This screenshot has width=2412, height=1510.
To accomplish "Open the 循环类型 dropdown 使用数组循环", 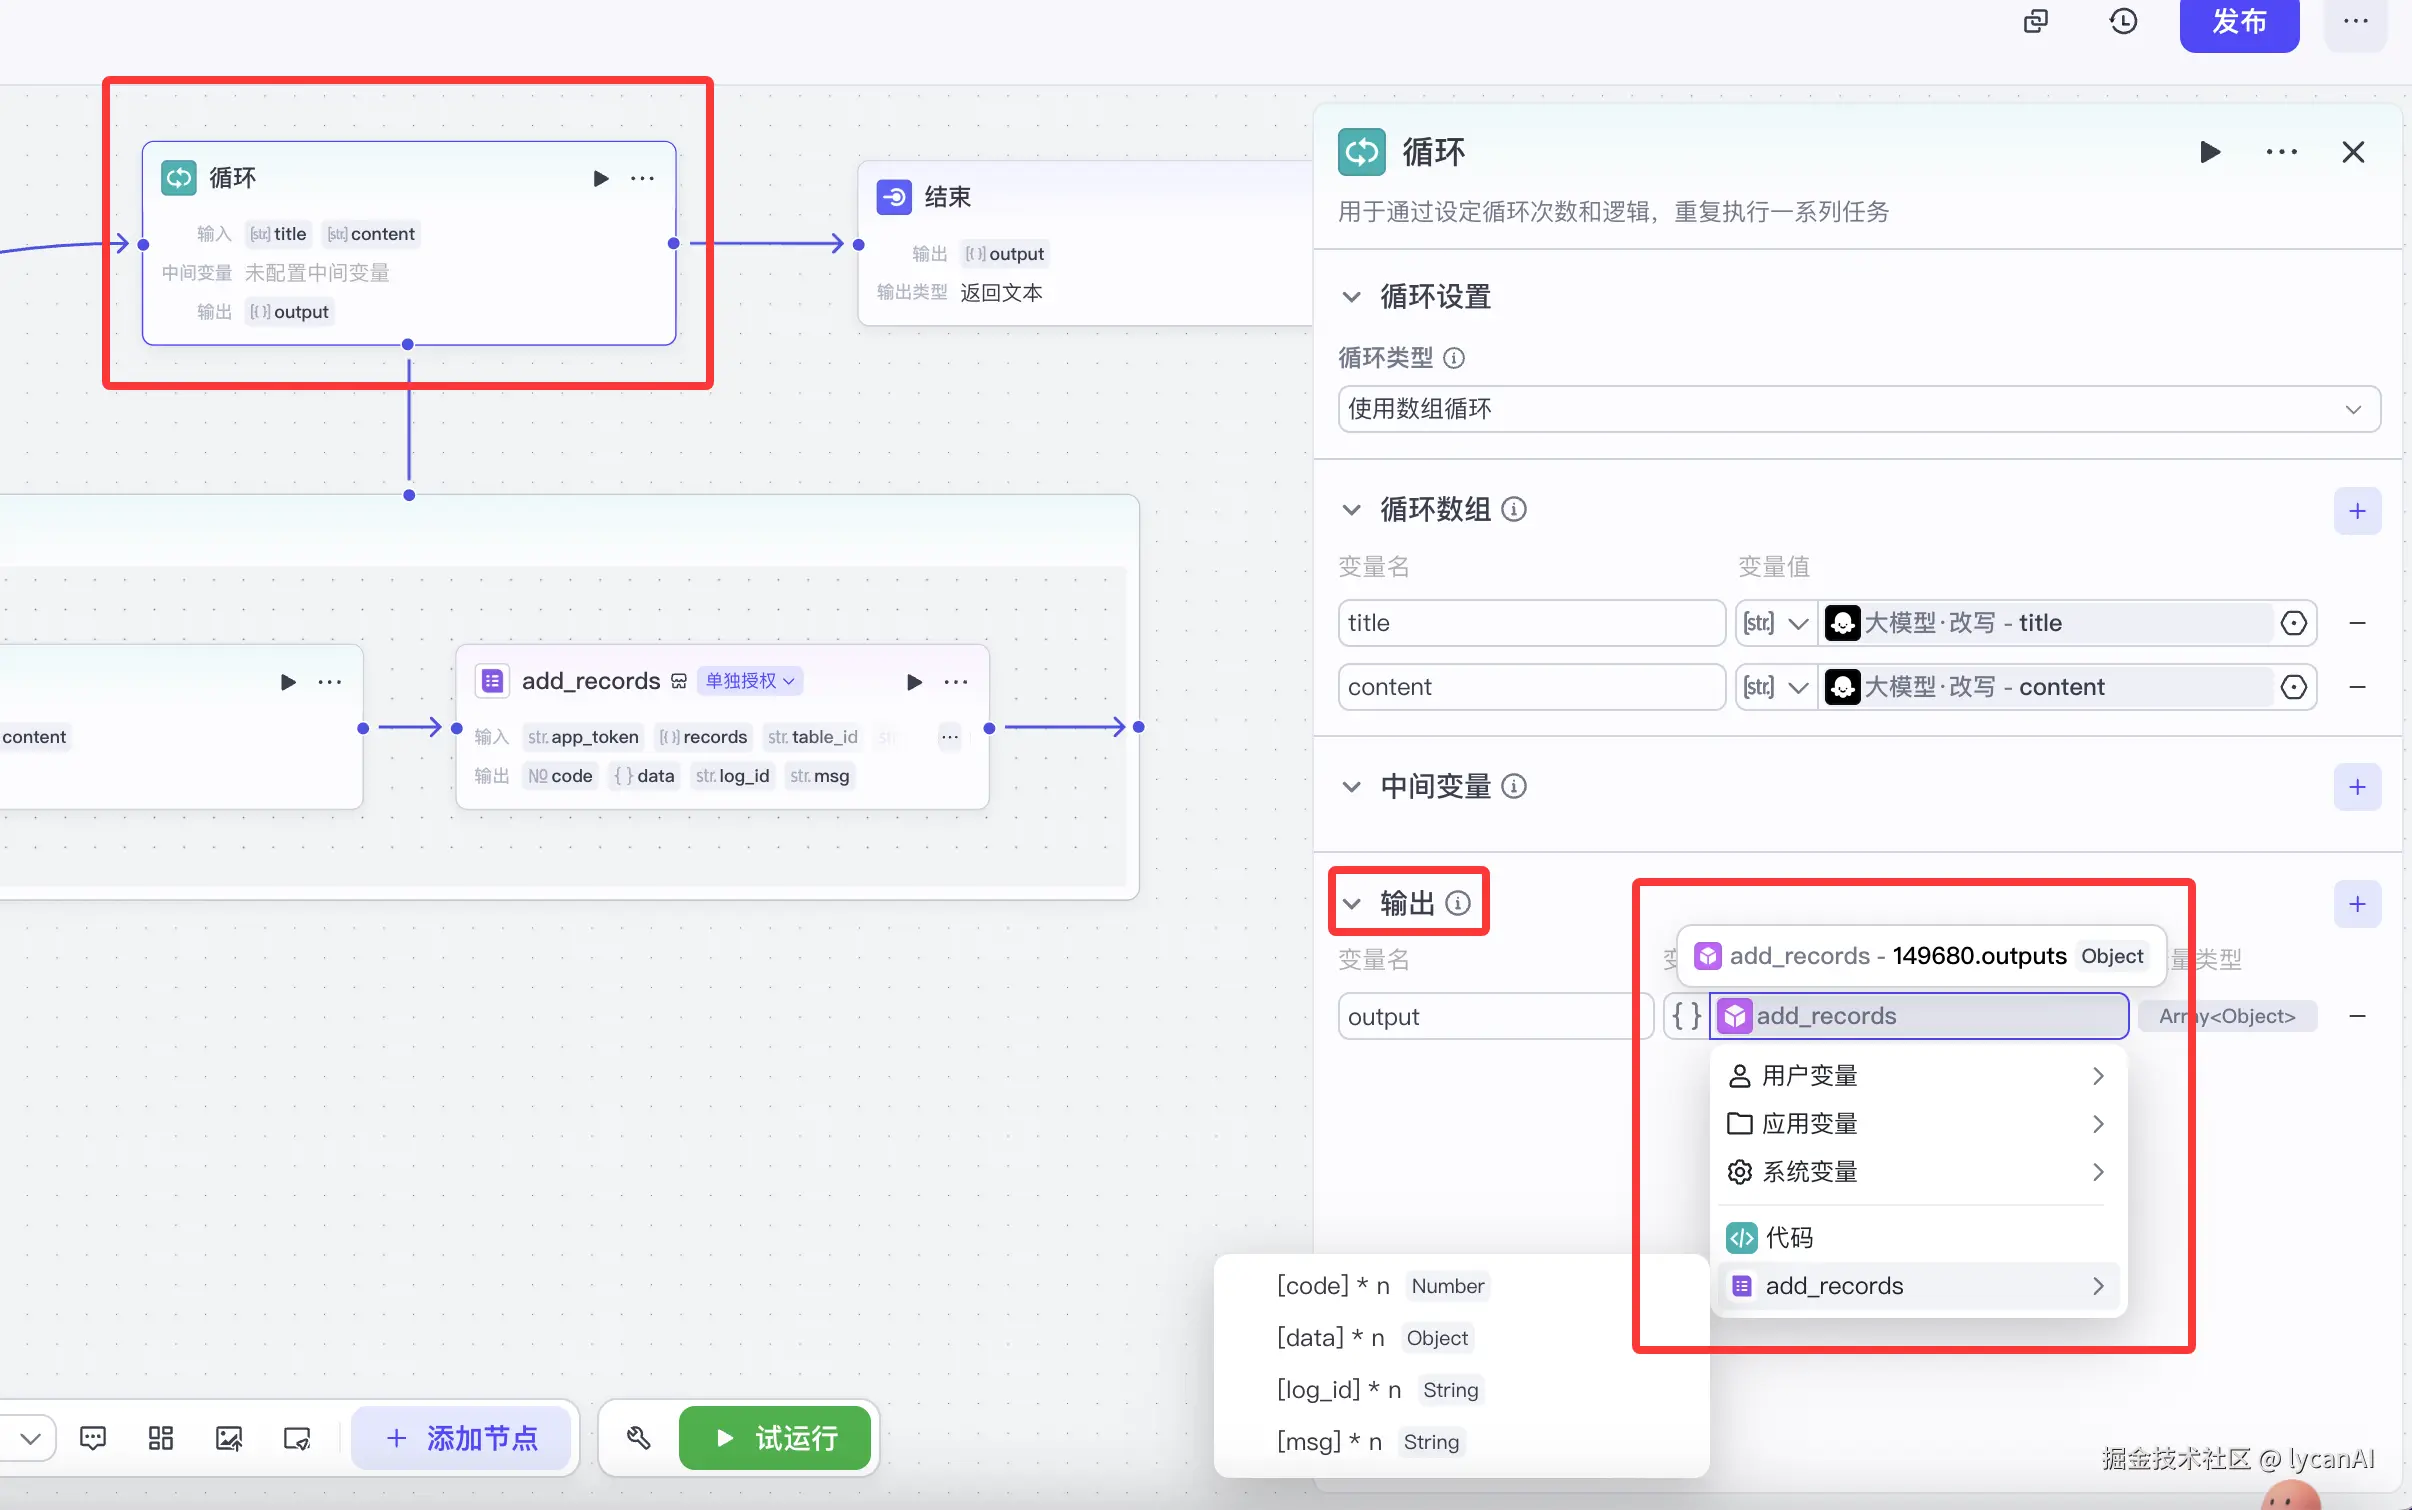I will point(1858,409).
